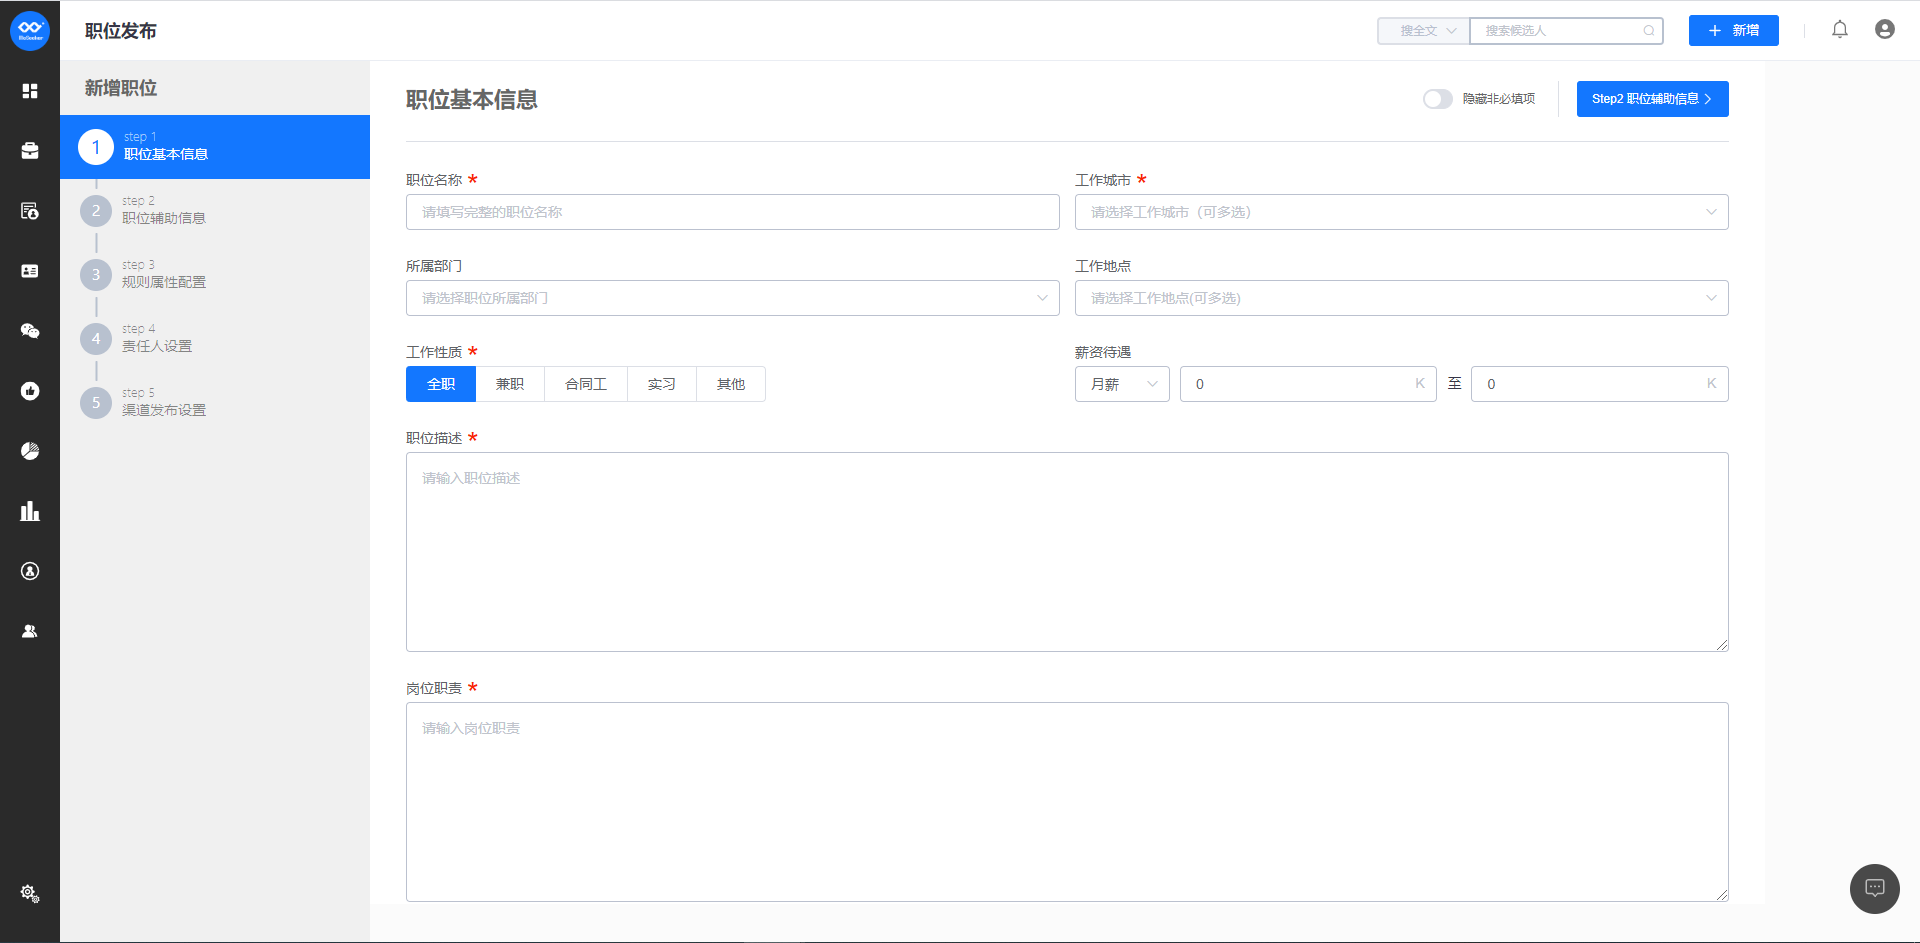Open the user account avatar icon

(1885, 30)
